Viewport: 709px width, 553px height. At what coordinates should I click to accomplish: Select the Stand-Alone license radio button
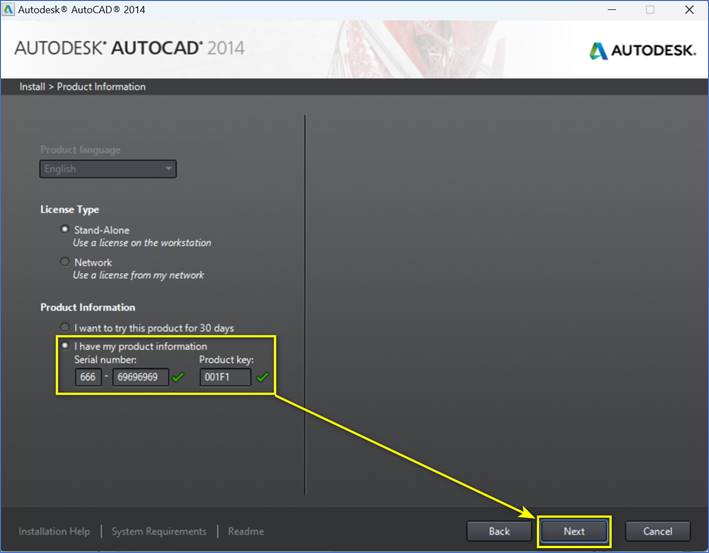click(x=65, y=229)
